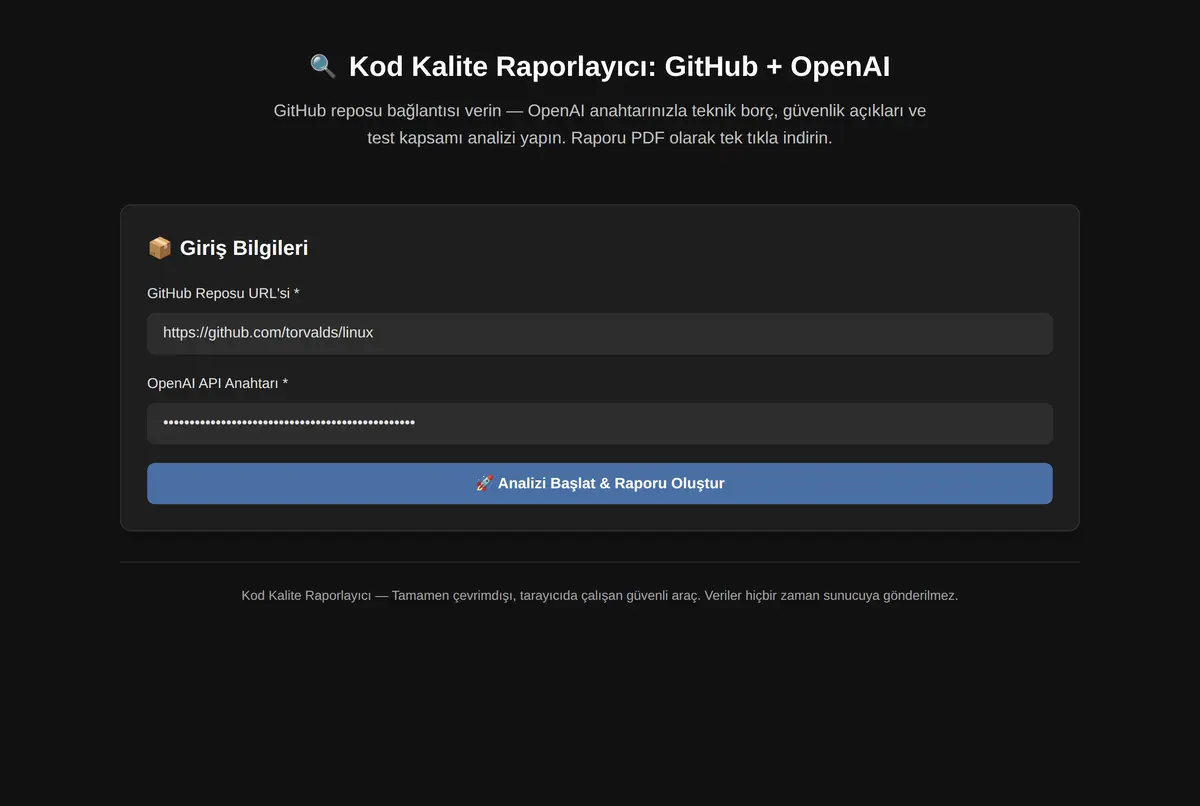Click the GitHub Reposu URL input field

(x=600, y=333)
